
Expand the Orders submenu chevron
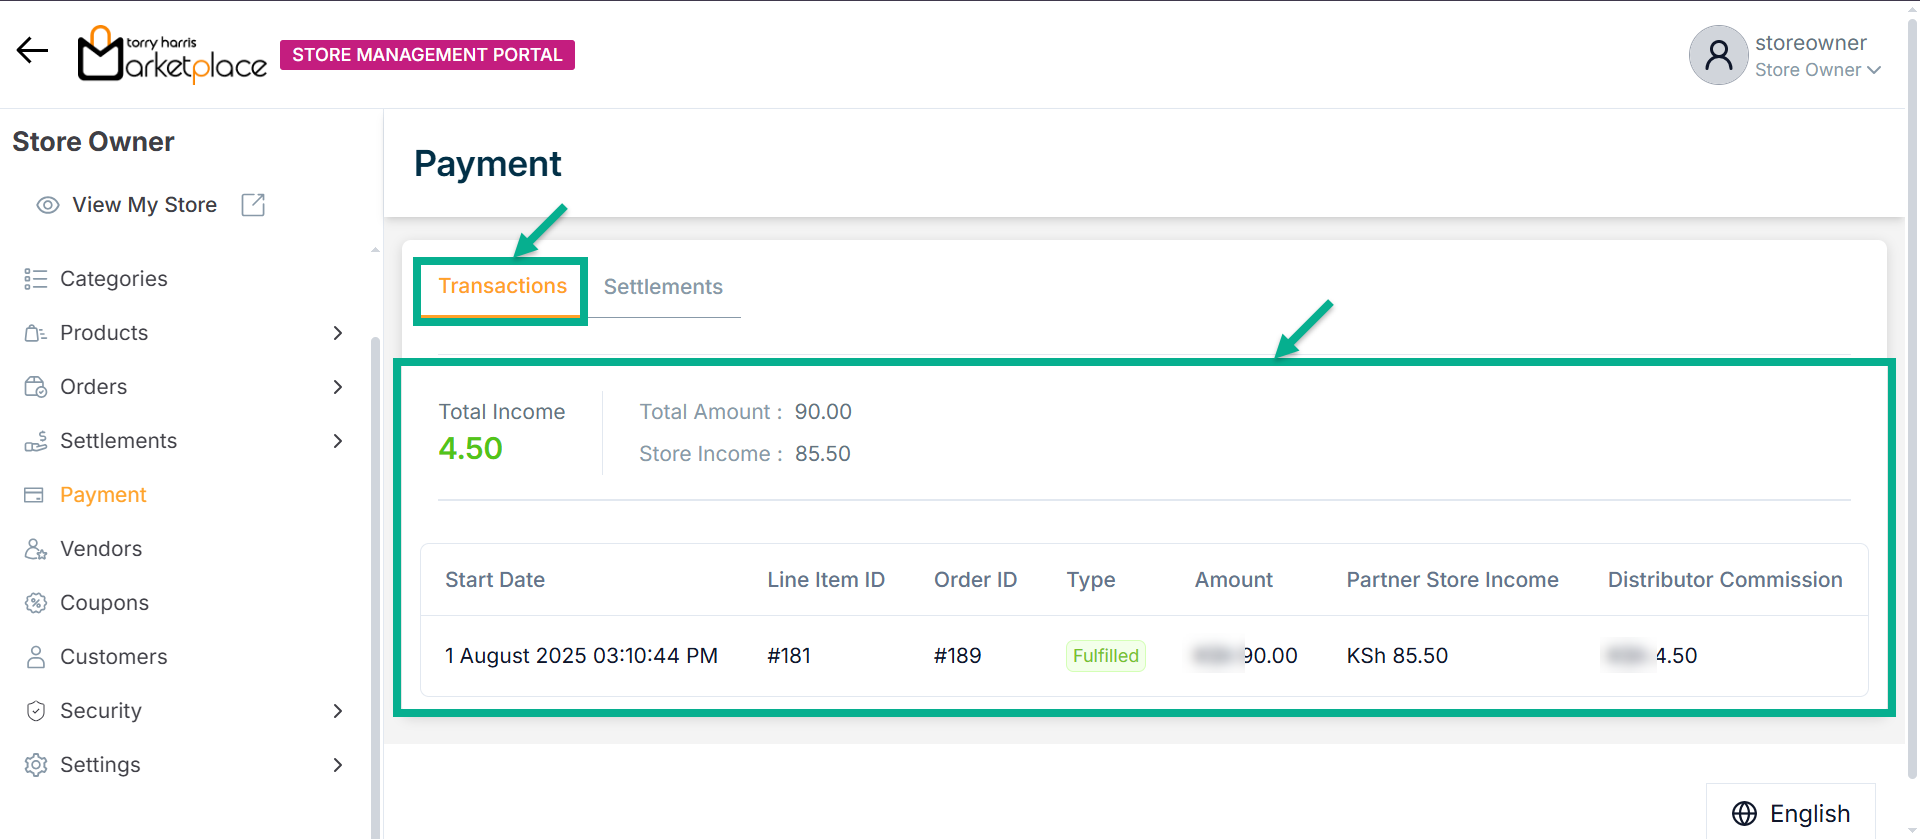pos(338,387)
